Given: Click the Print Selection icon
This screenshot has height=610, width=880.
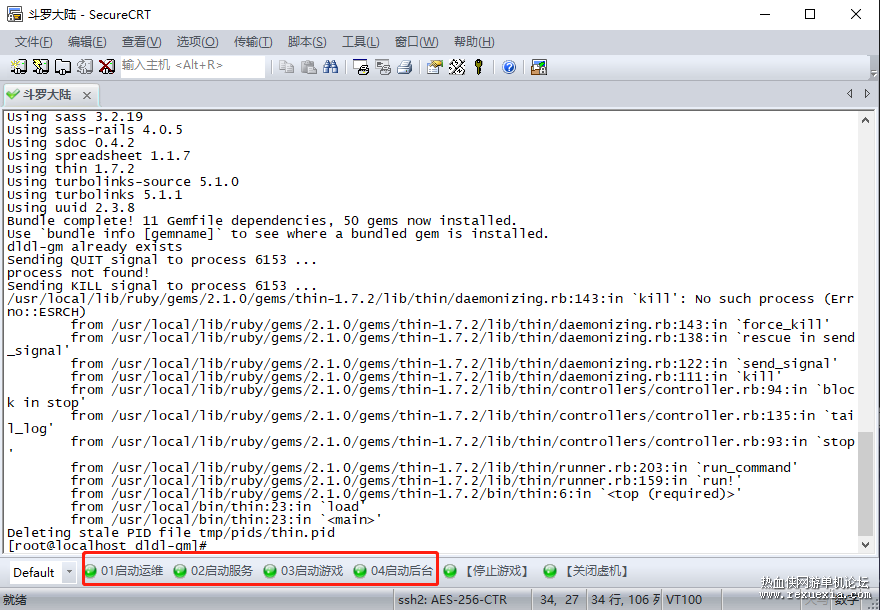Looking at the screenshot, I should coord(383,67).
